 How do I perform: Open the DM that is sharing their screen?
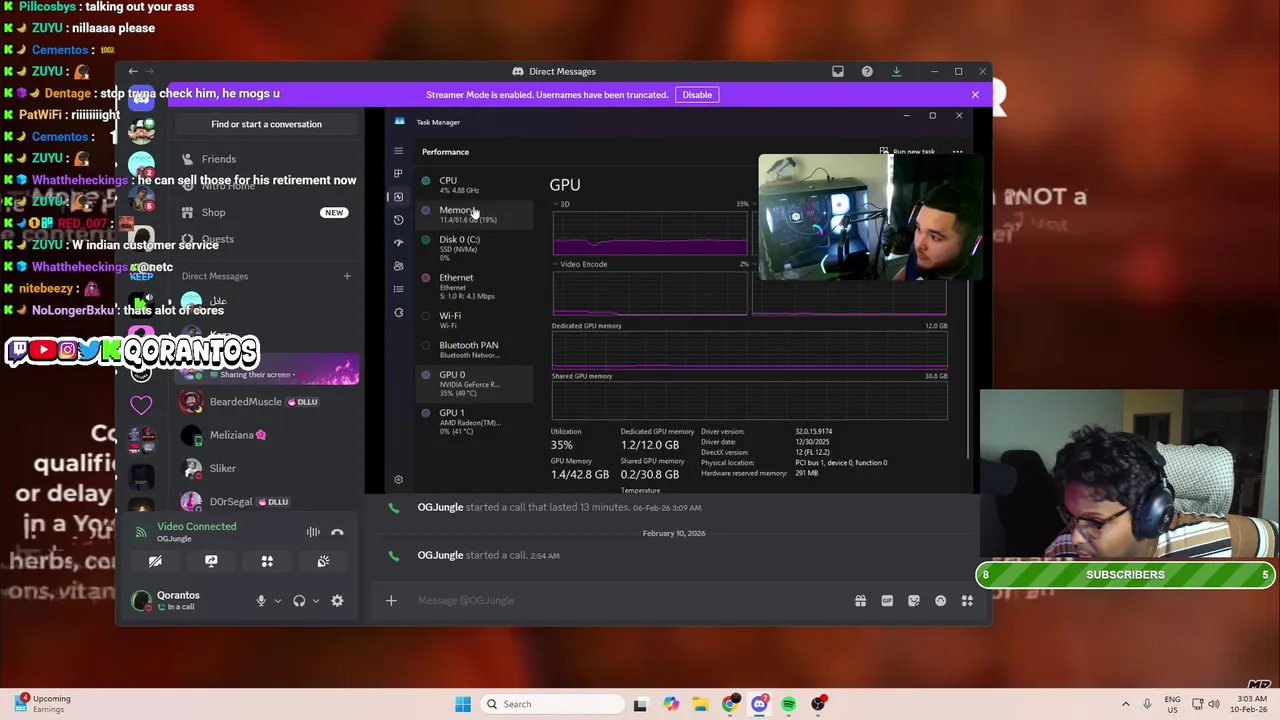[266, 370]
